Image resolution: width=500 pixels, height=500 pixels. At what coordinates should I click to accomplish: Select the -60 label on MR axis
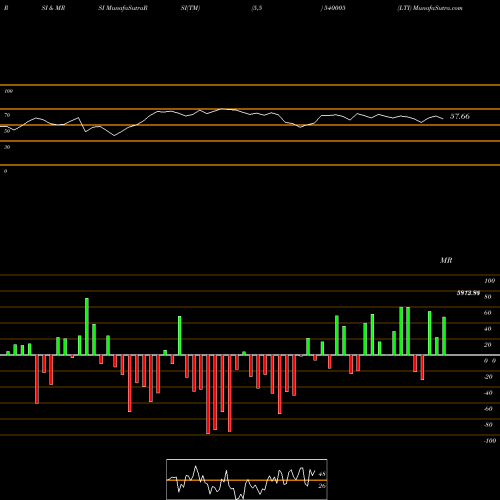488,409
